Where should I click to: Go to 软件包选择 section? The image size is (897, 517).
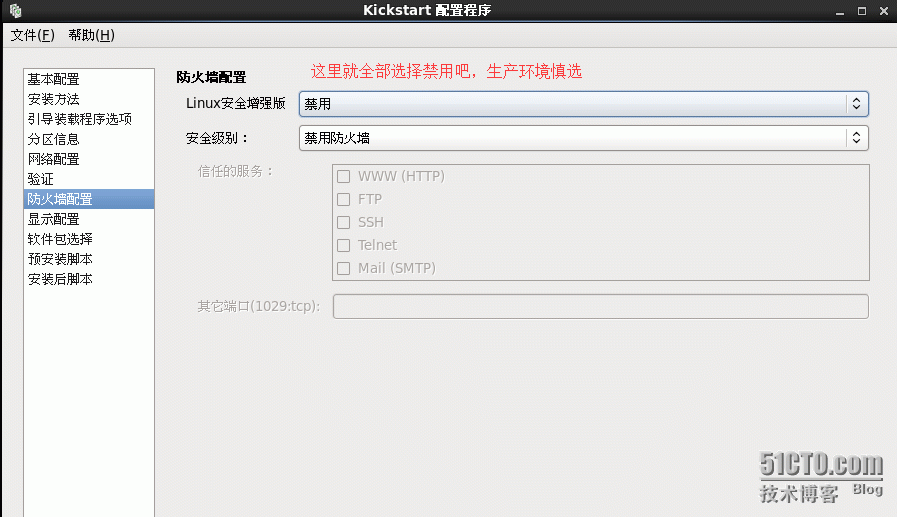(x=89, y=239)
